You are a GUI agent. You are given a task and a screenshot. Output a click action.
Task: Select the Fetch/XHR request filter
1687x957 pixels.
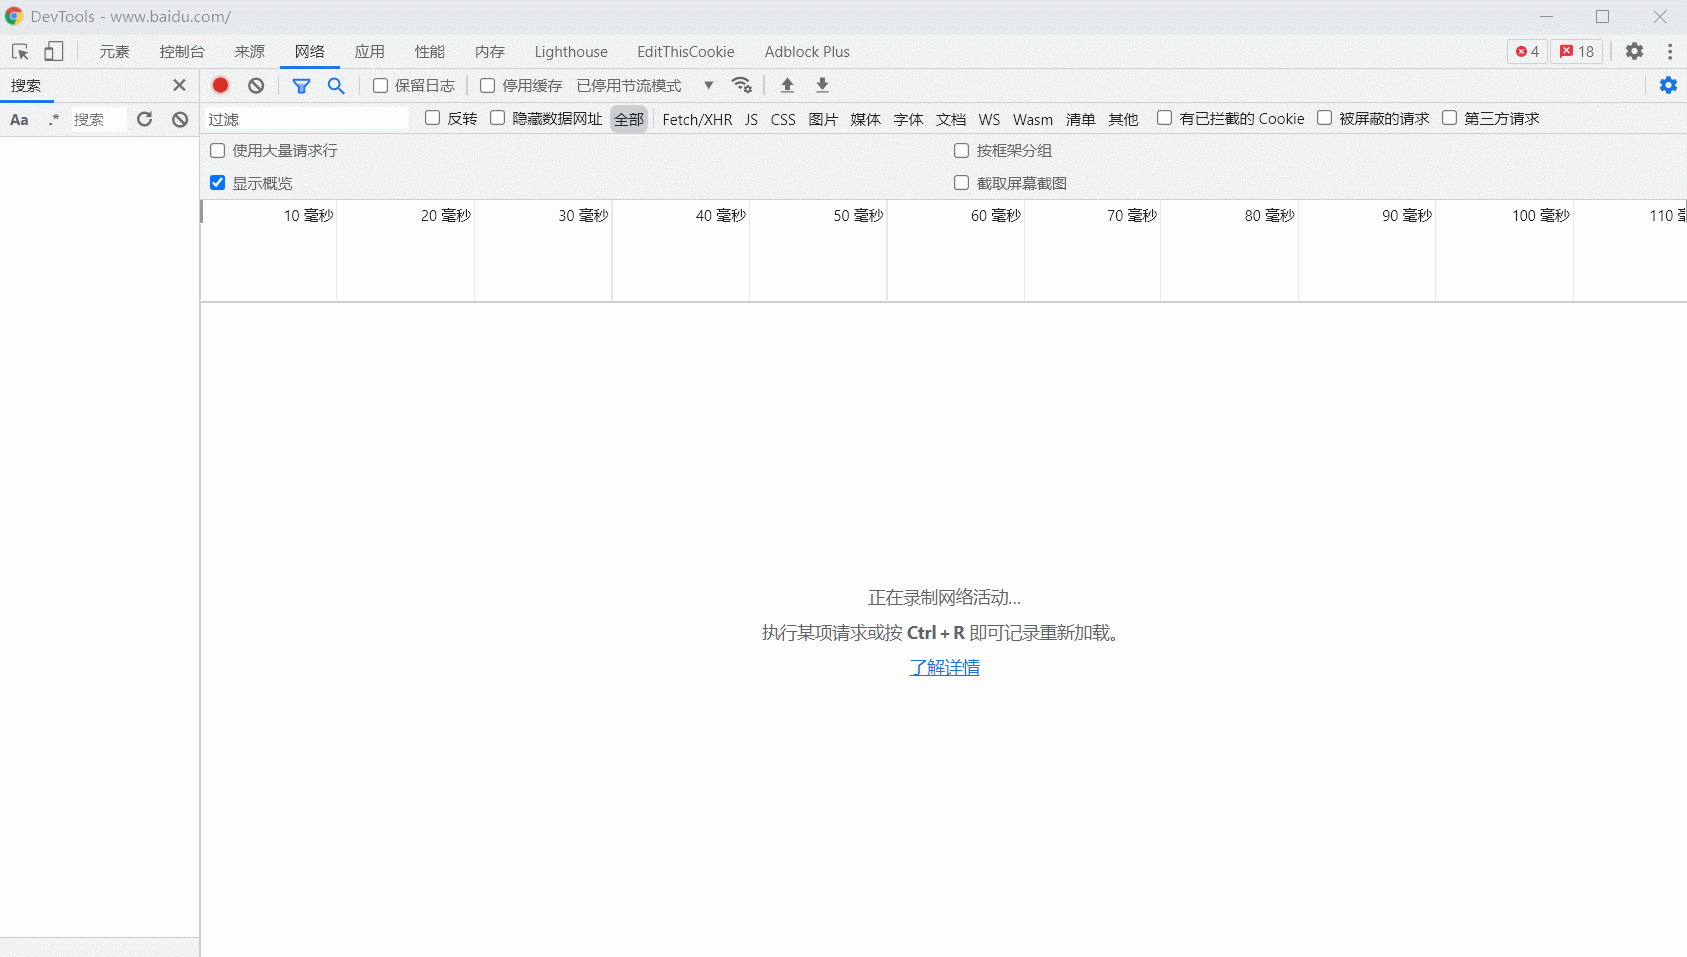click(696, 118)
